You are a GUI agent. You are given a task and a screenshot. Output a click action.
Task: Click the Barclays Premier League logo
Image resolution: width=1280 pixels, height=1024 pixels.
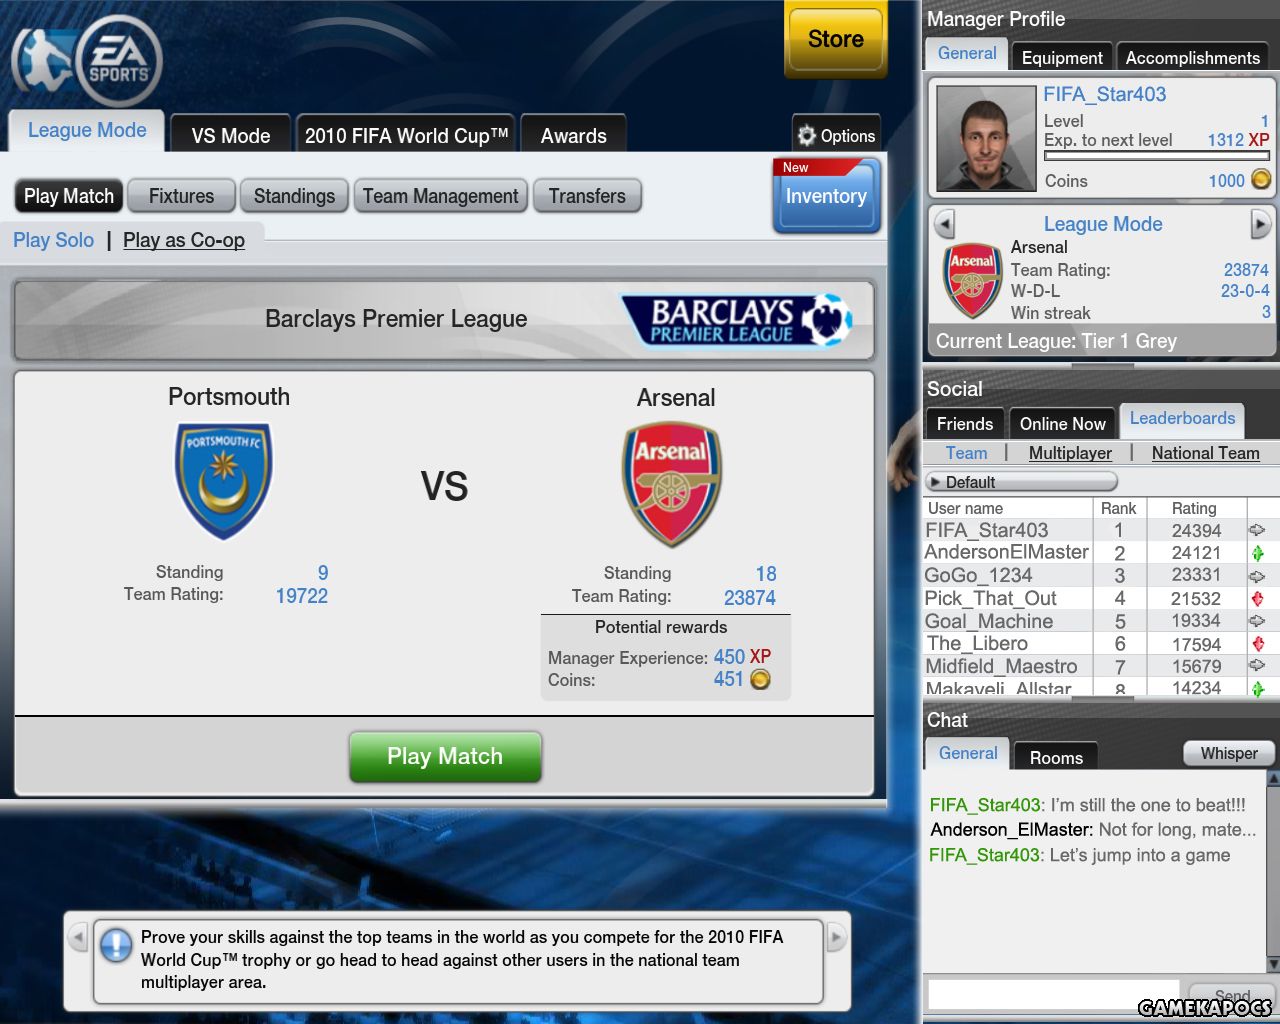pos(738,320)
